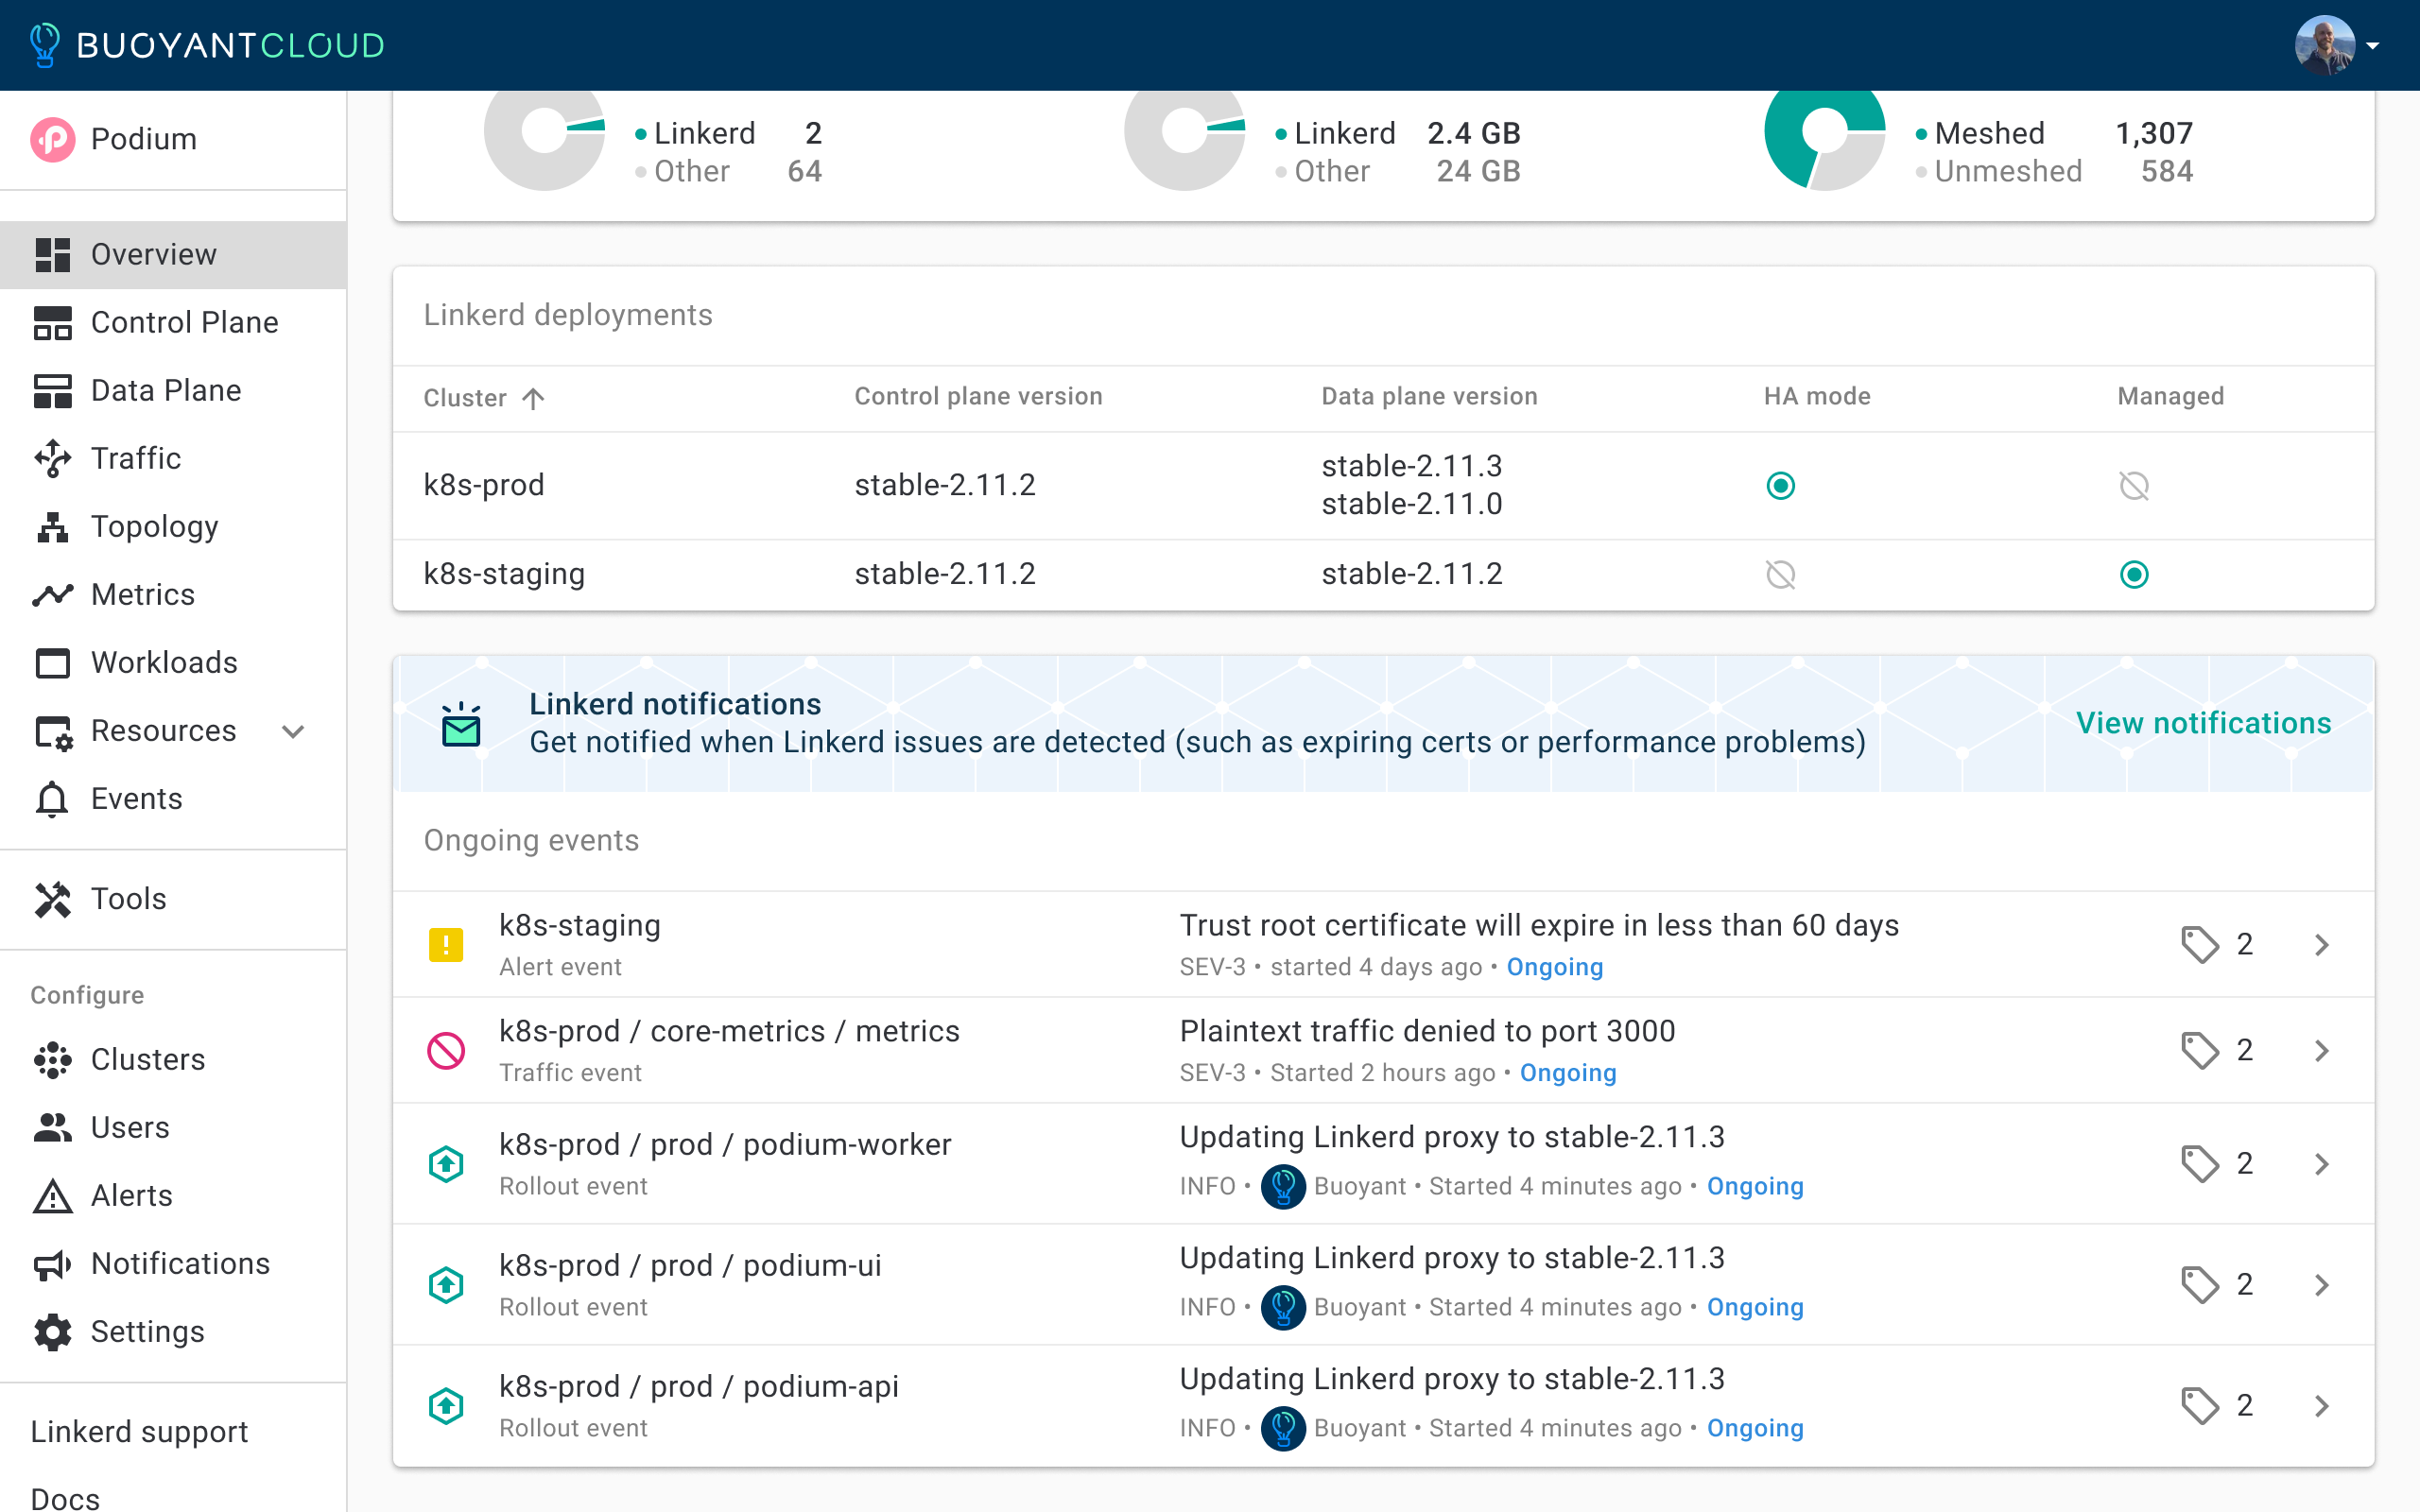This screenshot has width=2420, height=1512.
Task: Open Plaintext traffic denied event chevron
Action: point(2322,1051)
